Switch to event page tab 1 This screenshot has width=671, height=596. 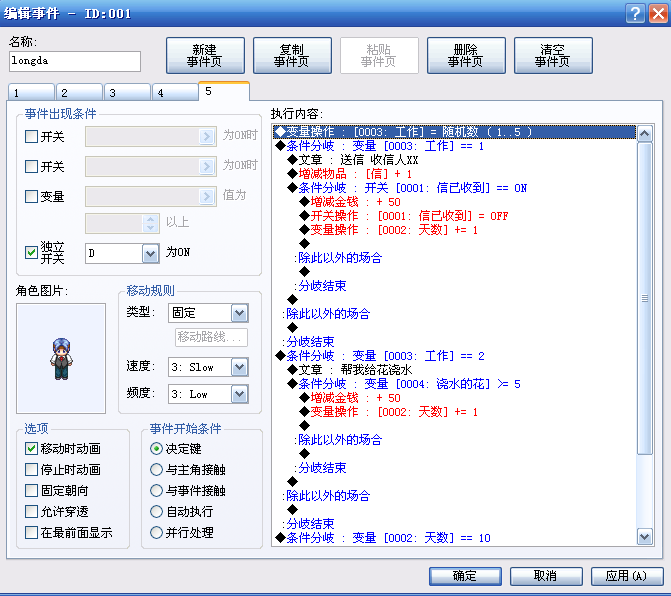[31, 92]
